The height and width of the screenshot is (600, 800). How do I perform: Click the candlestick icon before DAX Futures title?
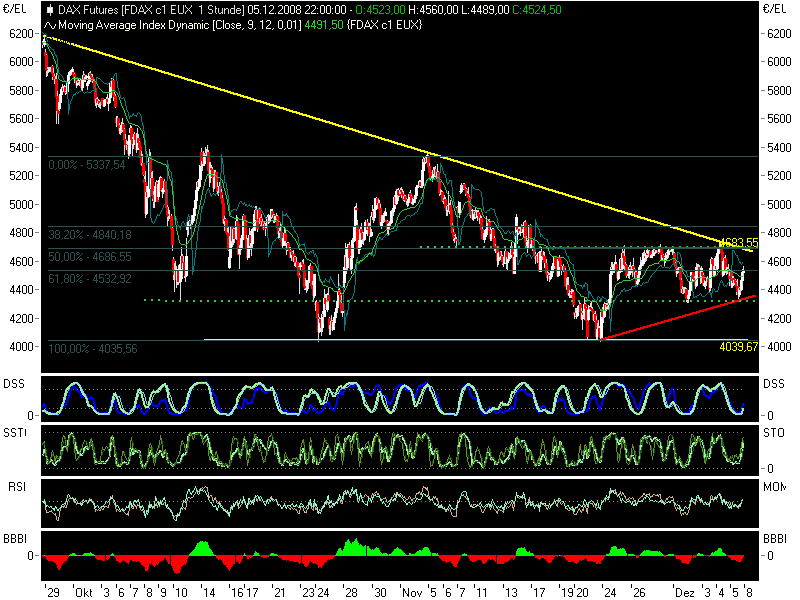click(50, 10)
